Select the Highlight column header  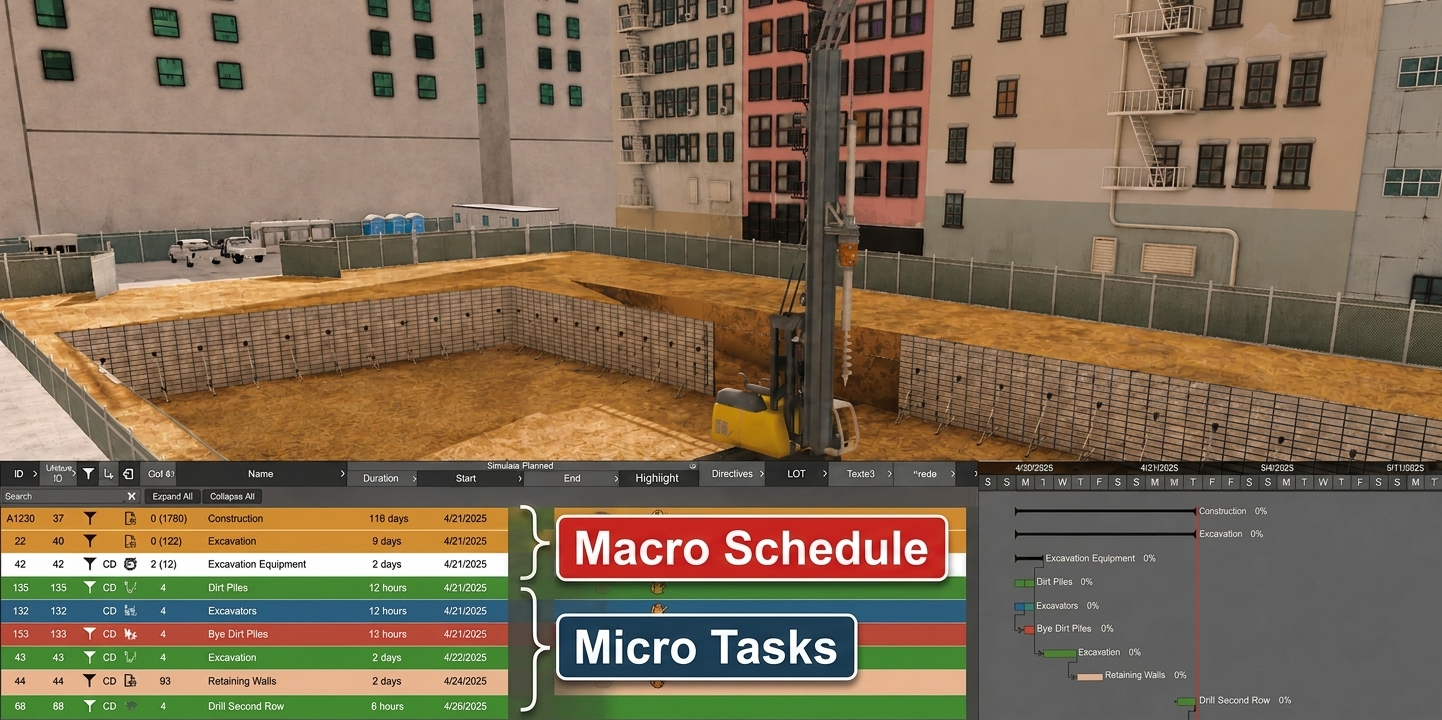coord(657,478)
